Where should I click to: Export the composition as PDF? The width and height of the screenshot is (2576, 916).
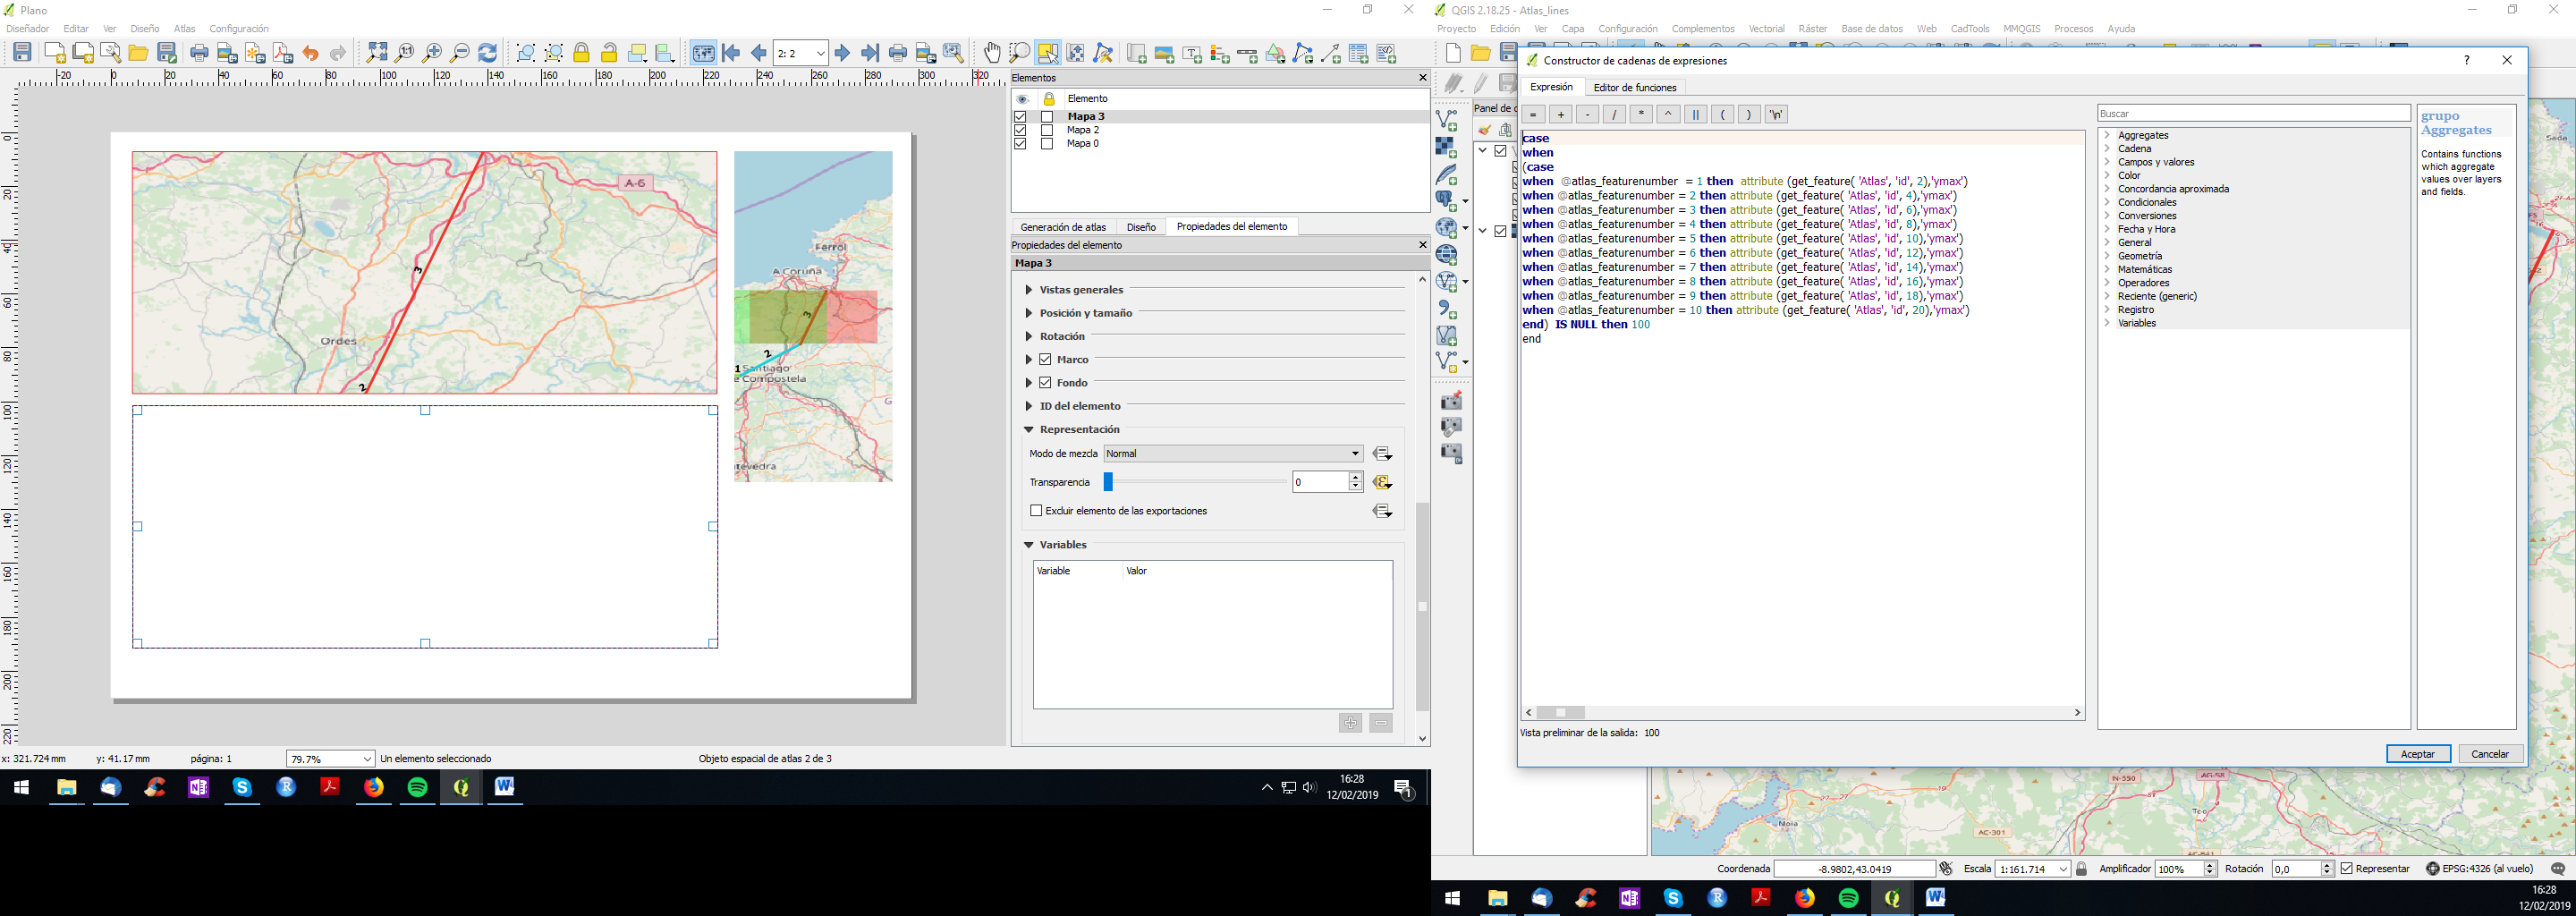[283, 53]
